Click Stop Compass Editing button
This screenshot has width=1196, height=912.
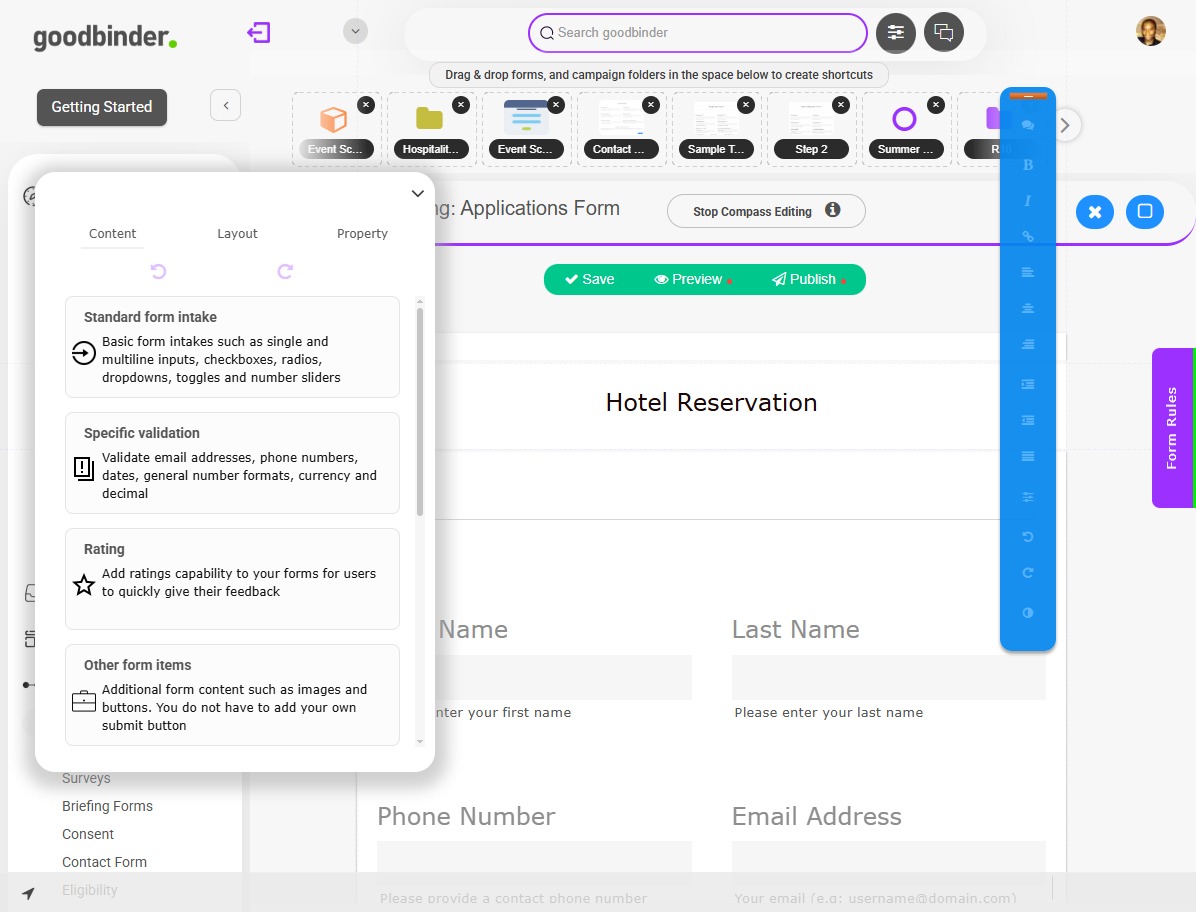tap(765, 211)
